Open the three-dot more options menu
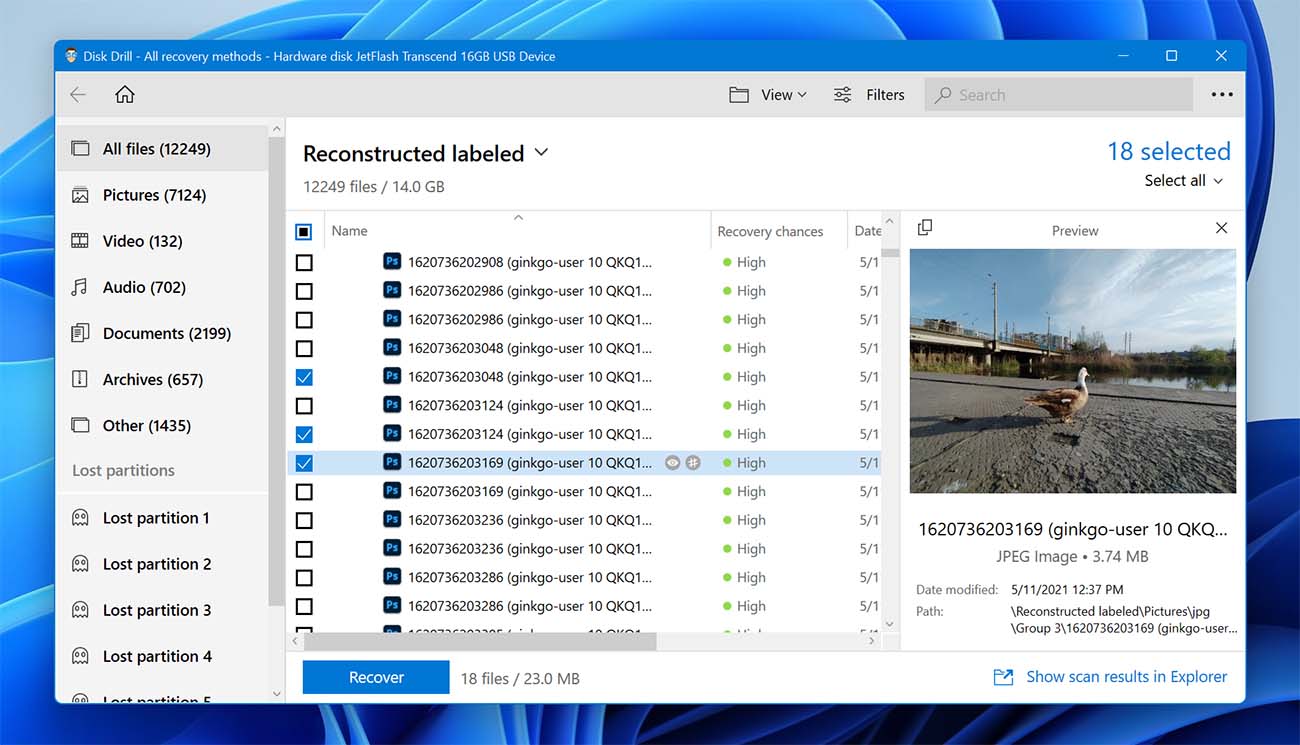The height and width of the screenshot is (745, 1300). (x=1221, y=95)
